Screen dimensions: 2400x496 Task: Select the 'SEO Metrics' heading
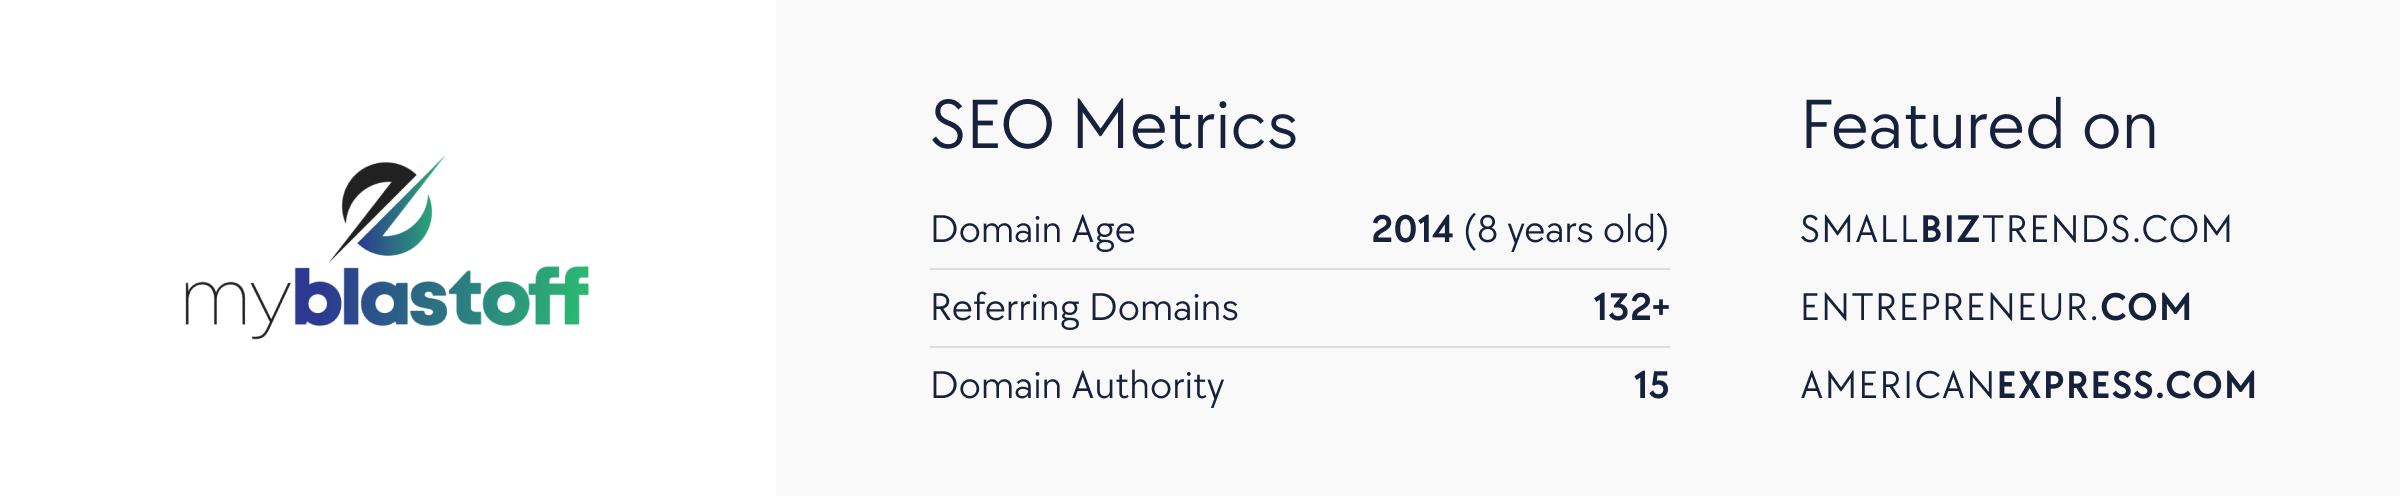click(x=1114, y=126)
